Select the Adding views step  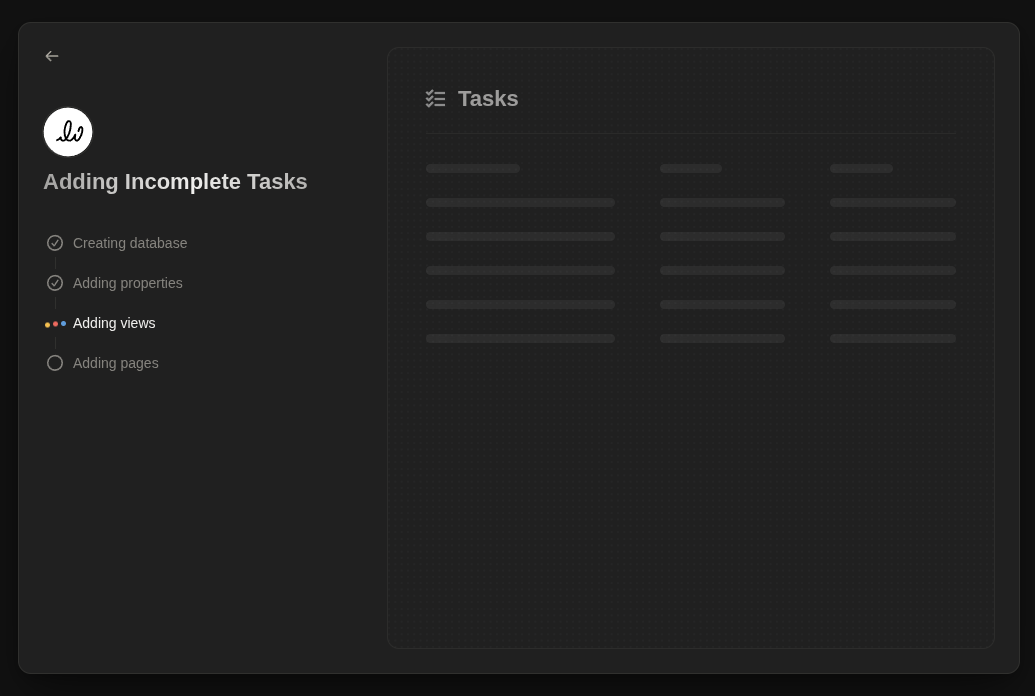tap(114, 323)
